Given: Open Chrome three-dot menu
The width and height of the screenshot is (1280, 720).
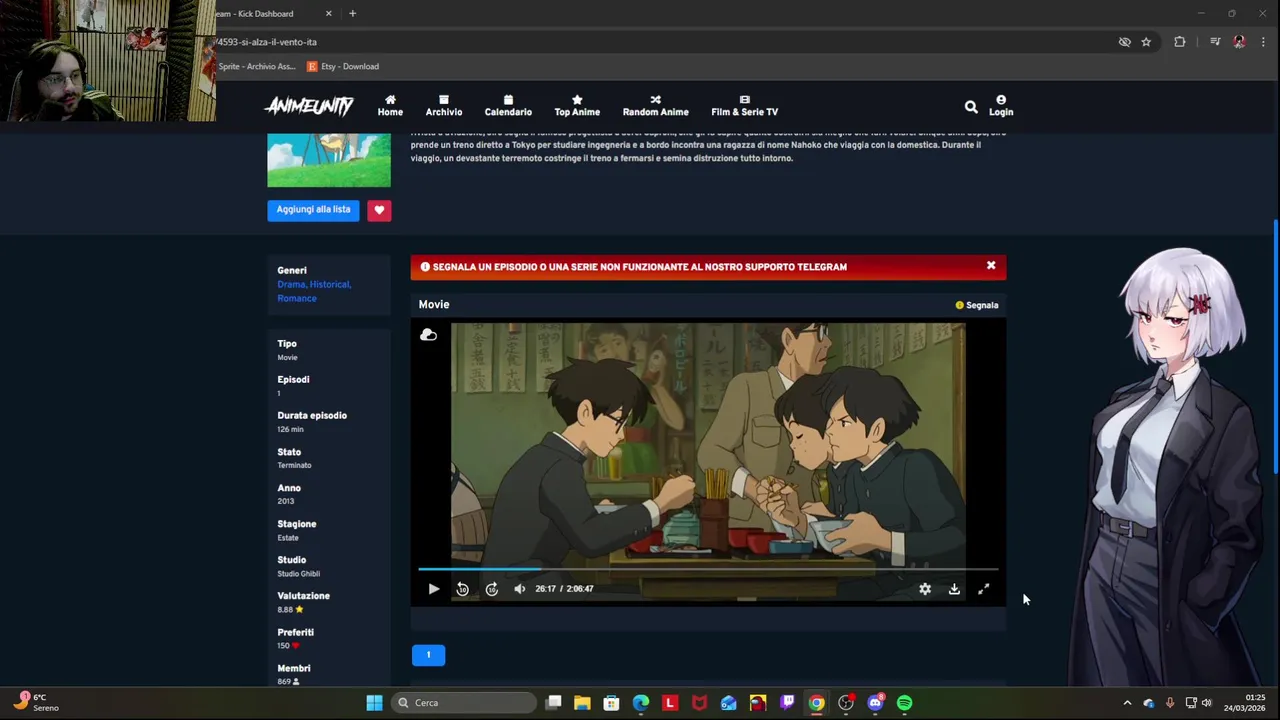Looking at the screenshot, I should click(x=1263, y=42).
